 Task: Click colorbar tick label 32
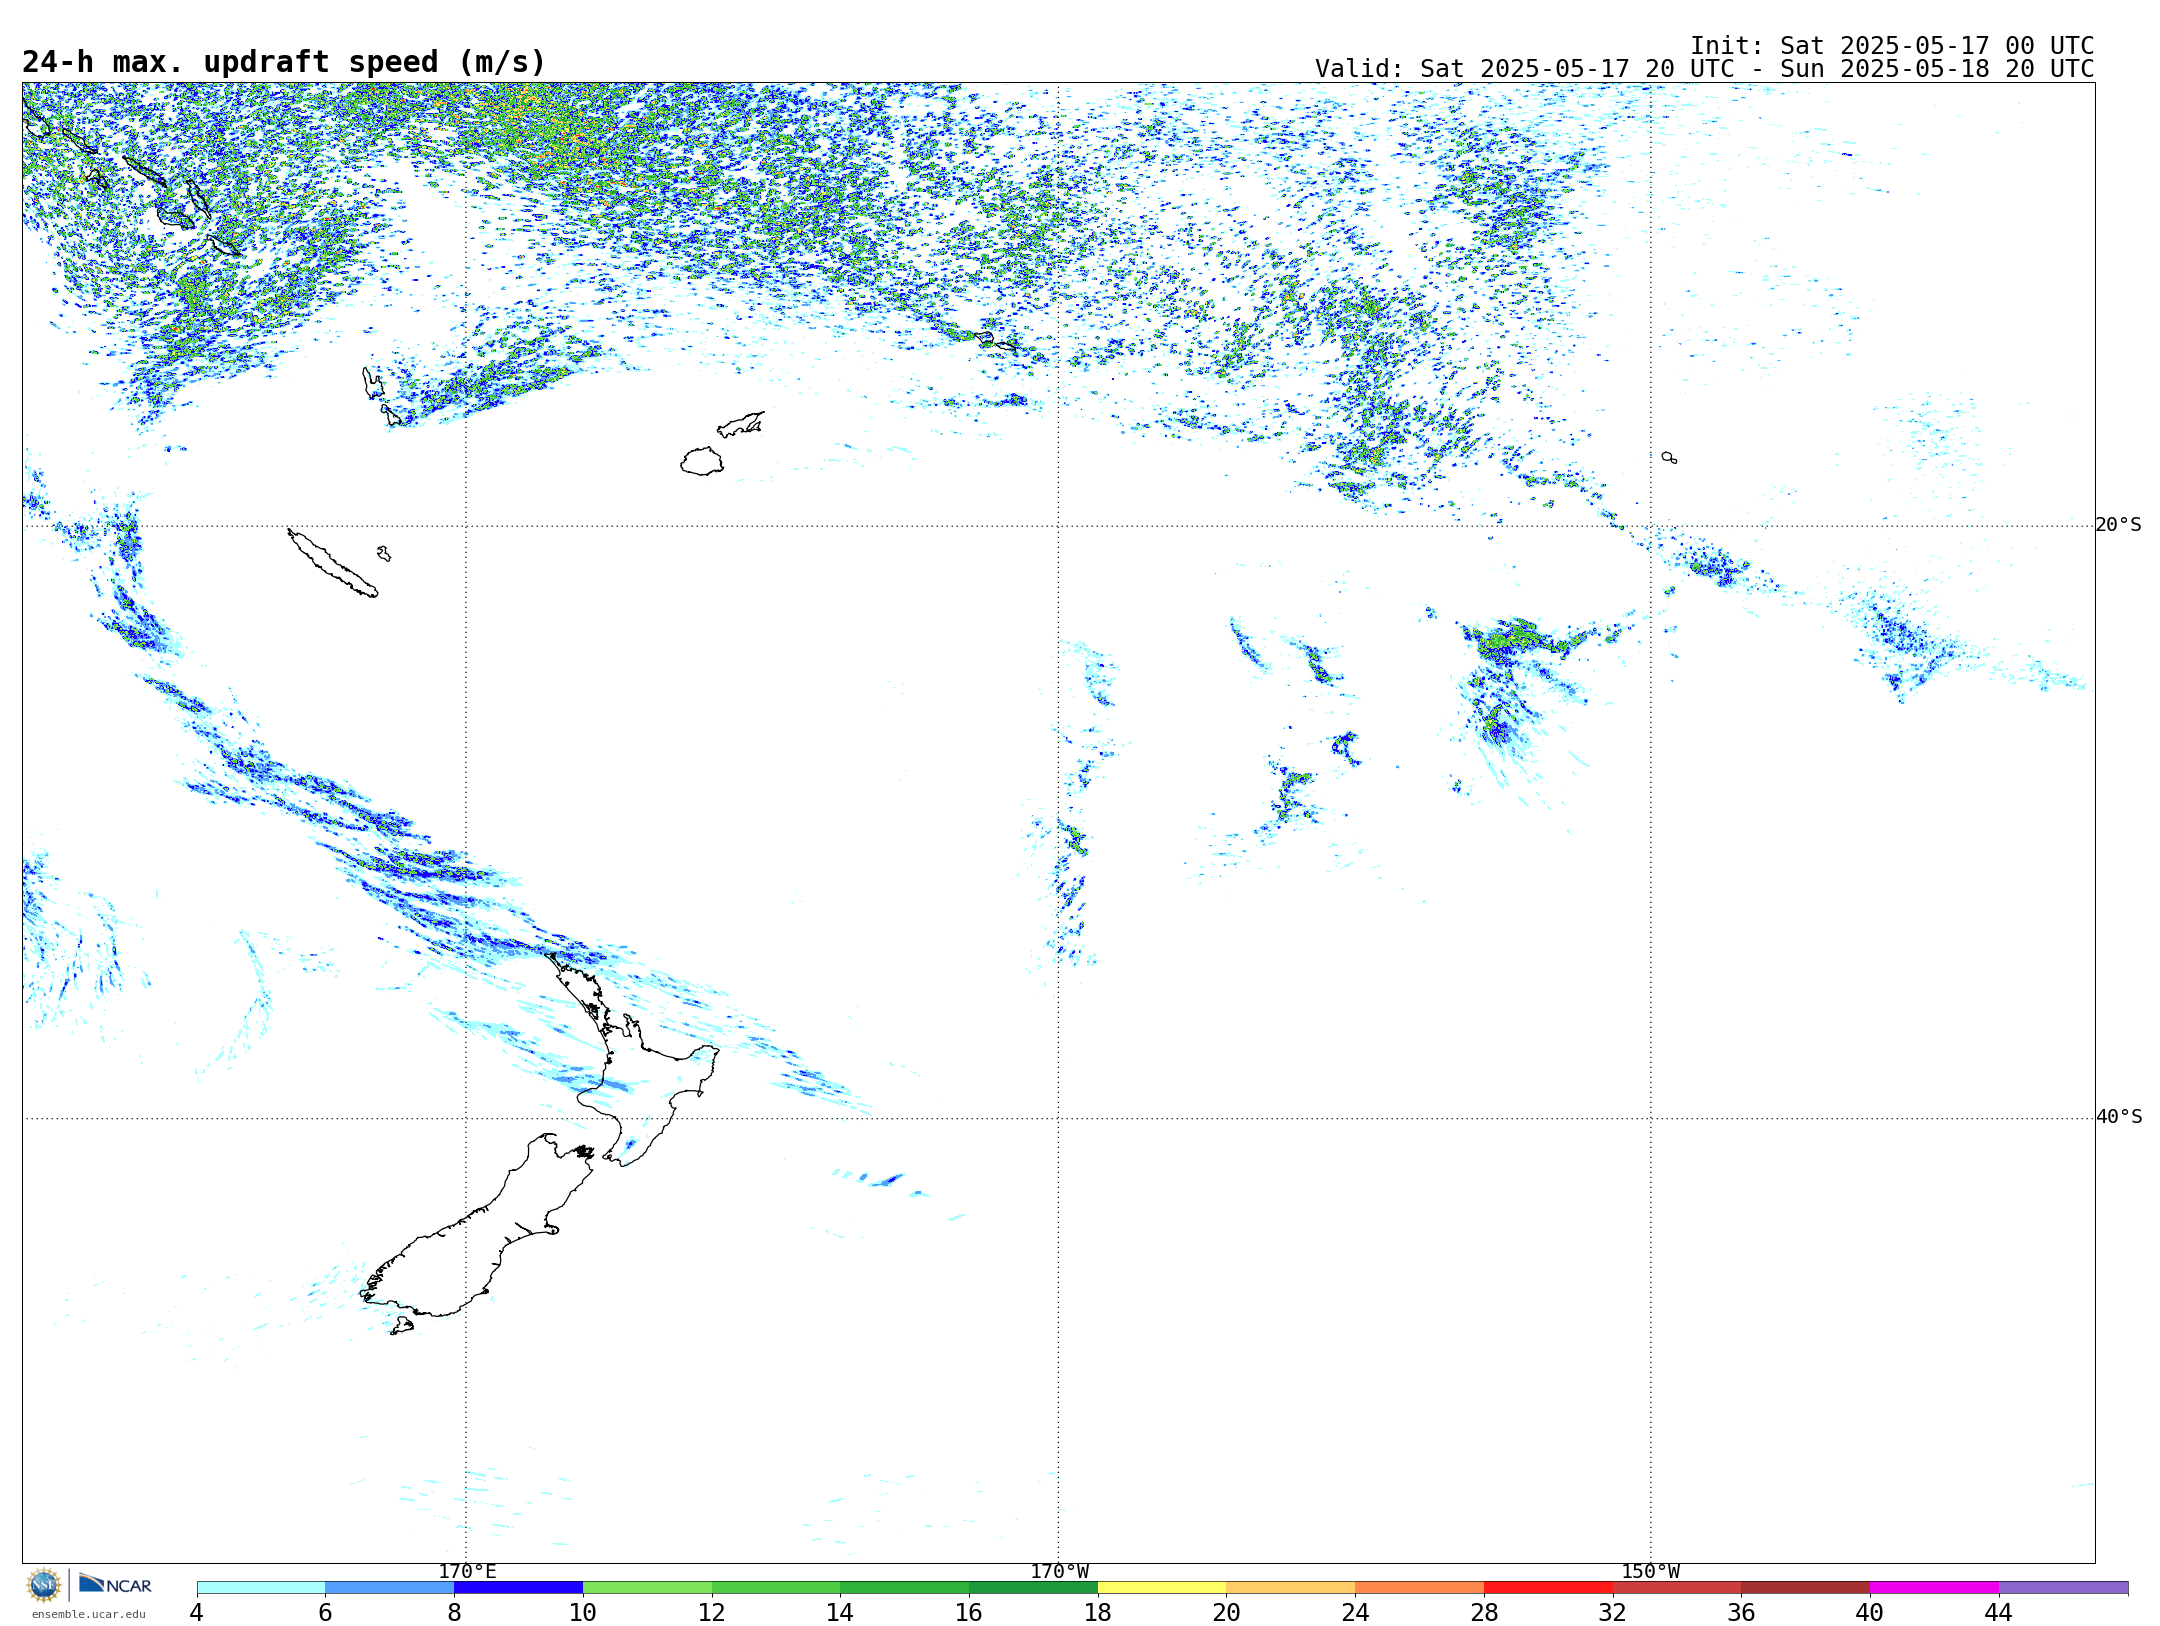[x=1613, y=1612]
